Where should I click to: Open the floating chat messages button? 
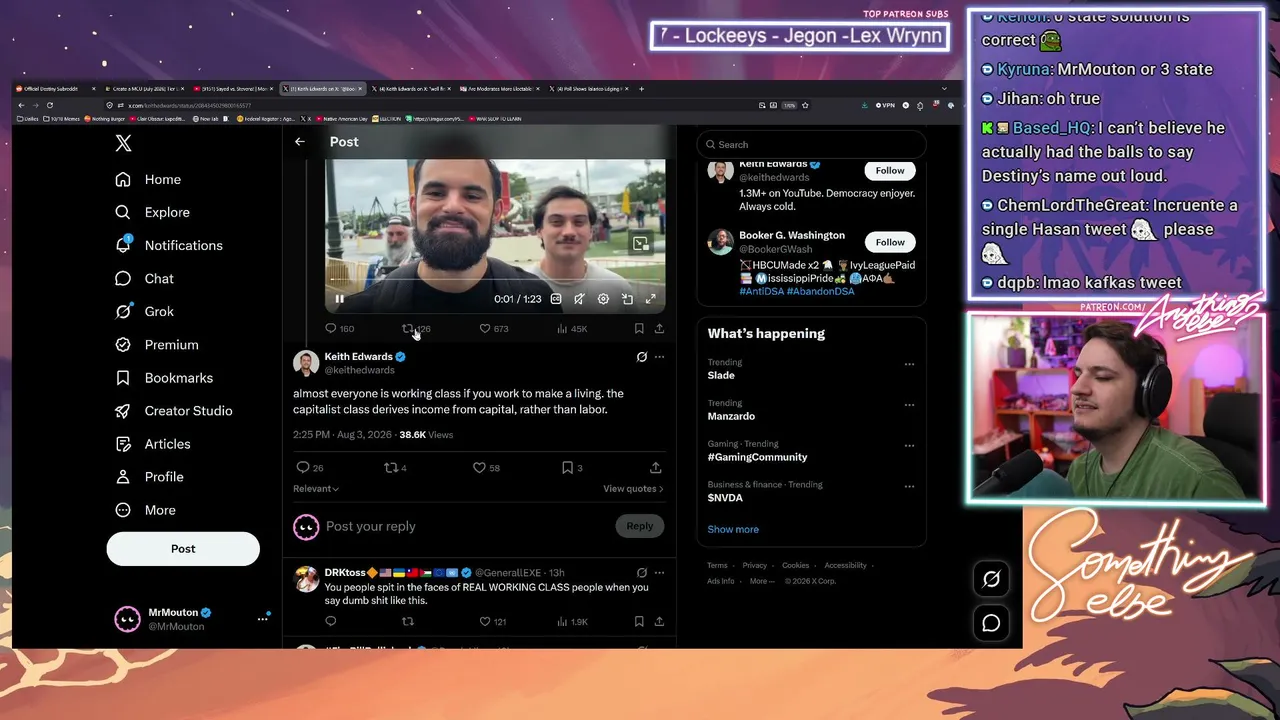click(991, 623)
